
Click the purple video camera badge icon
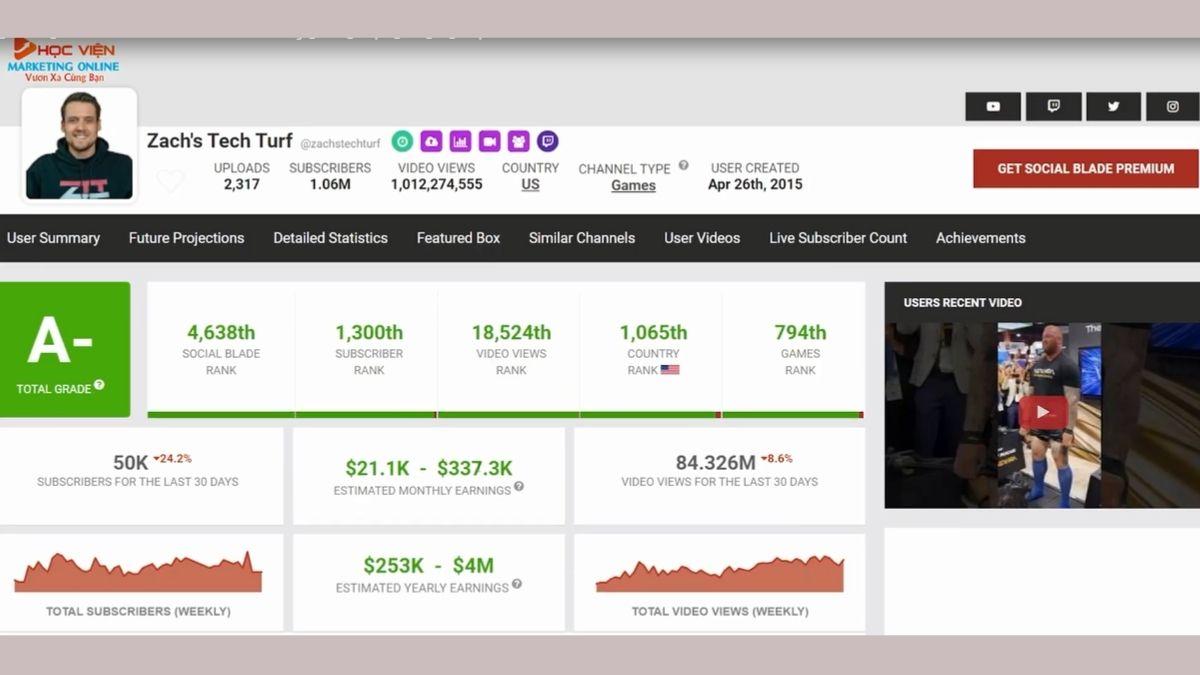coord(489,141)
